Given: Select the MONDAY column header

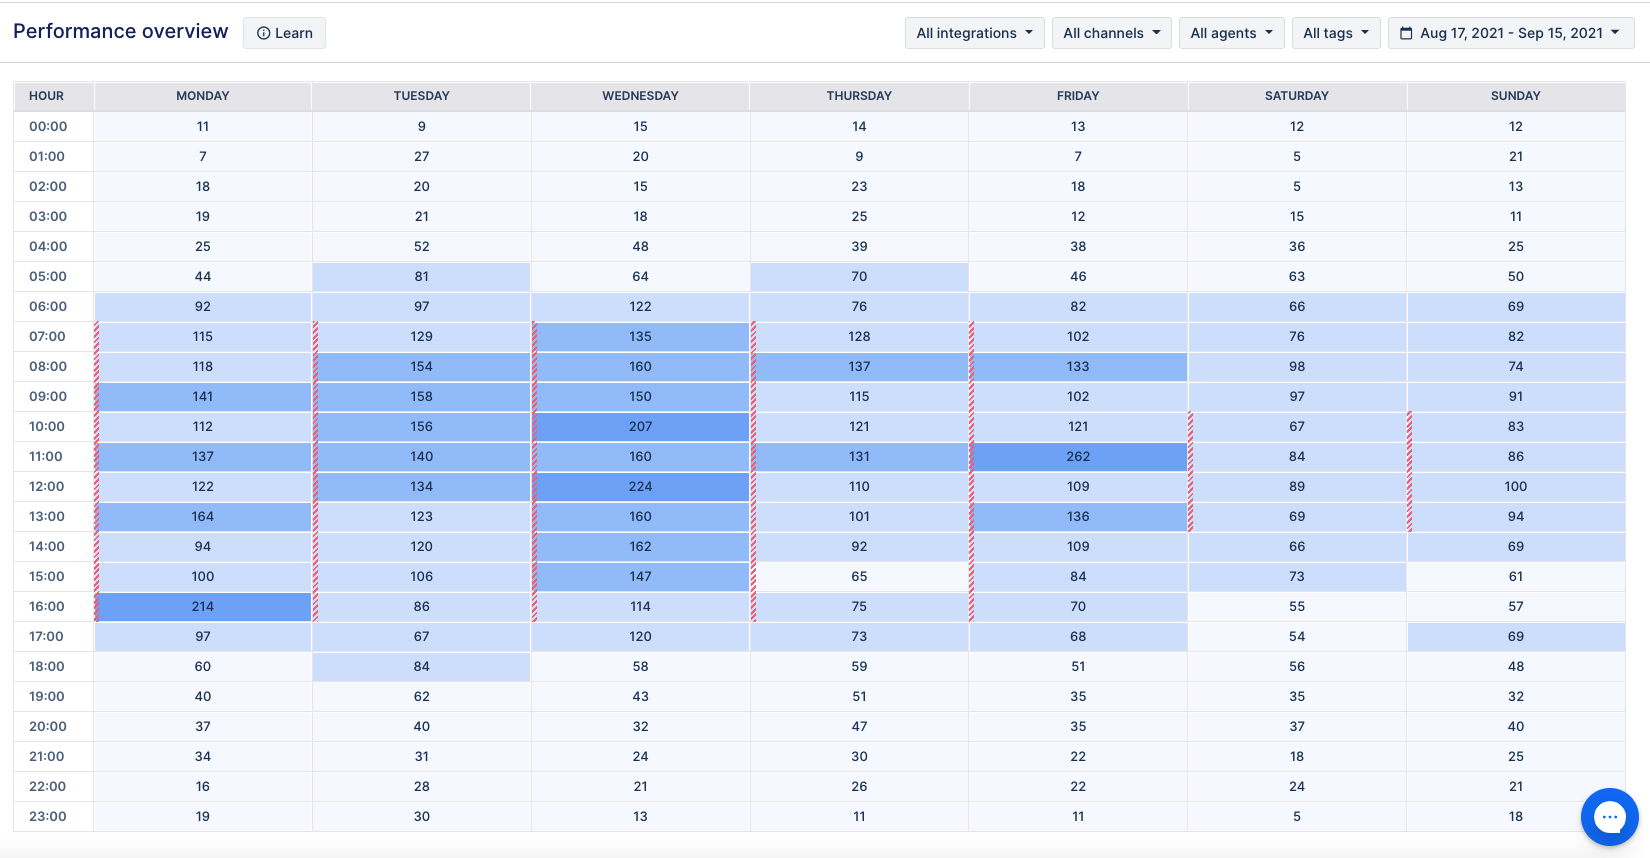Looking at the screenshot, I should pyautogui.click(x=203, y=96).
